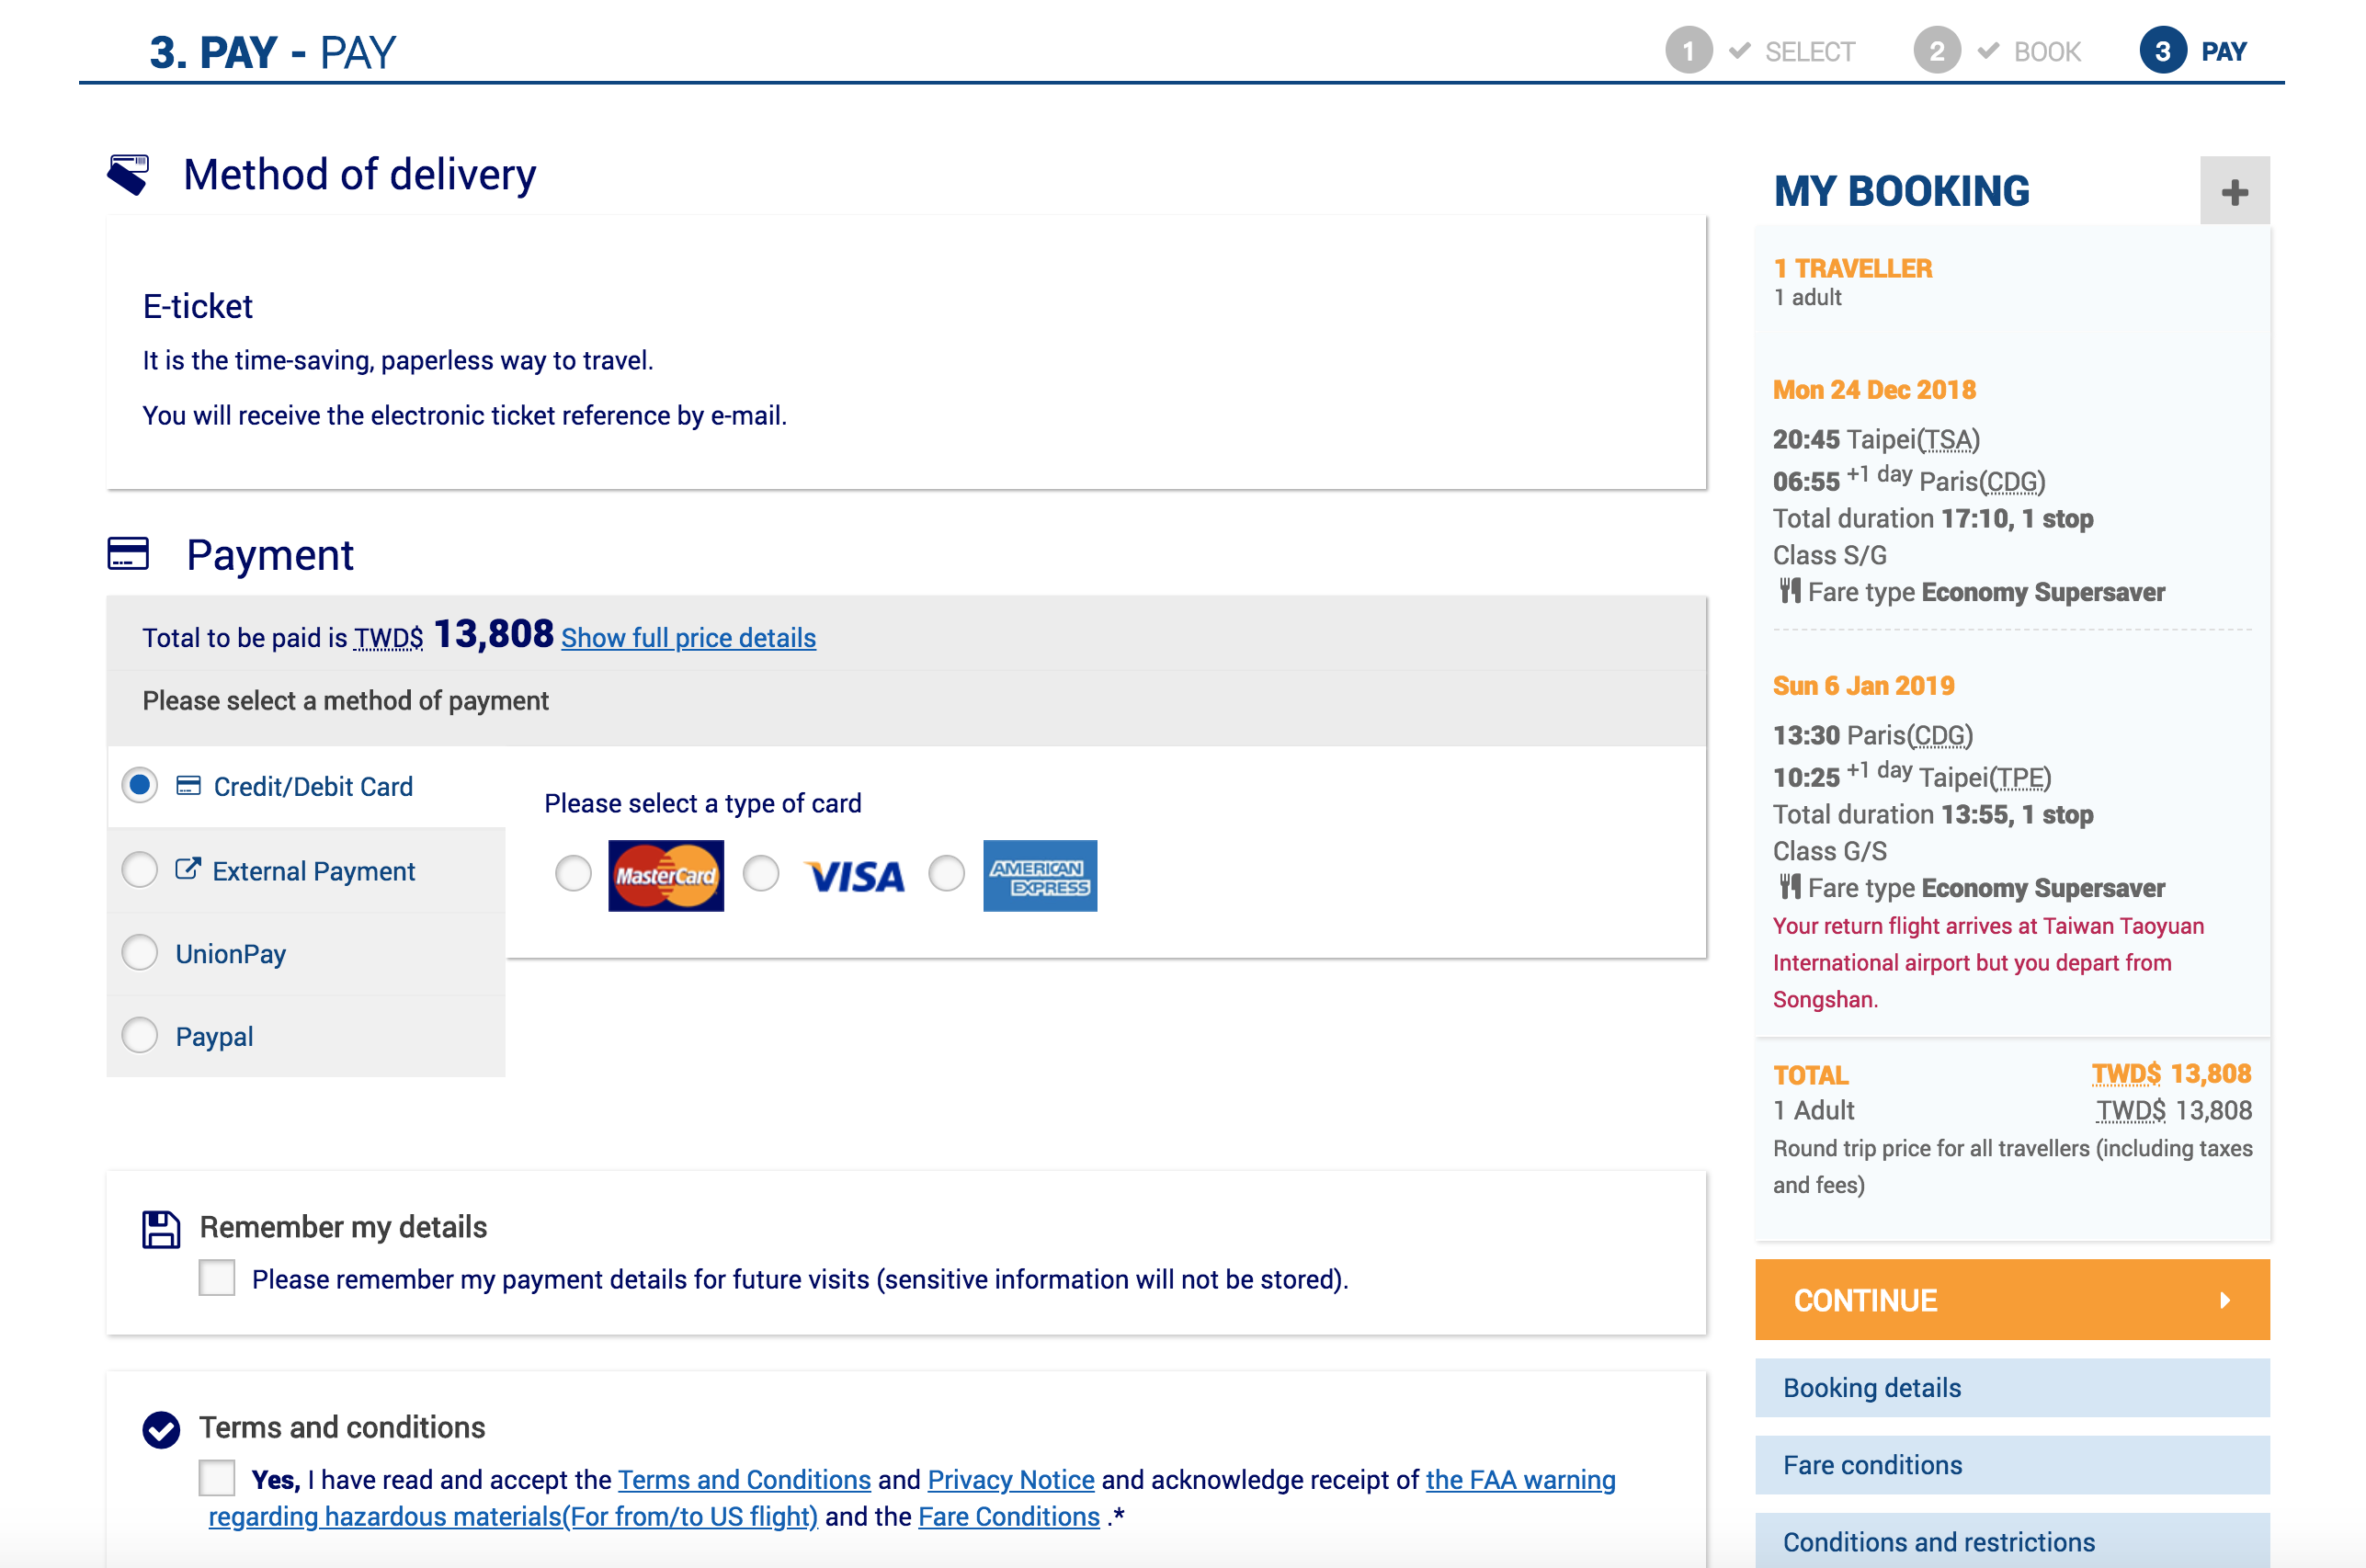The height and width of the screenshot is (1568, 2366).
Task: Select the Paypal payment option
Action: click(x=140, y=1036)
